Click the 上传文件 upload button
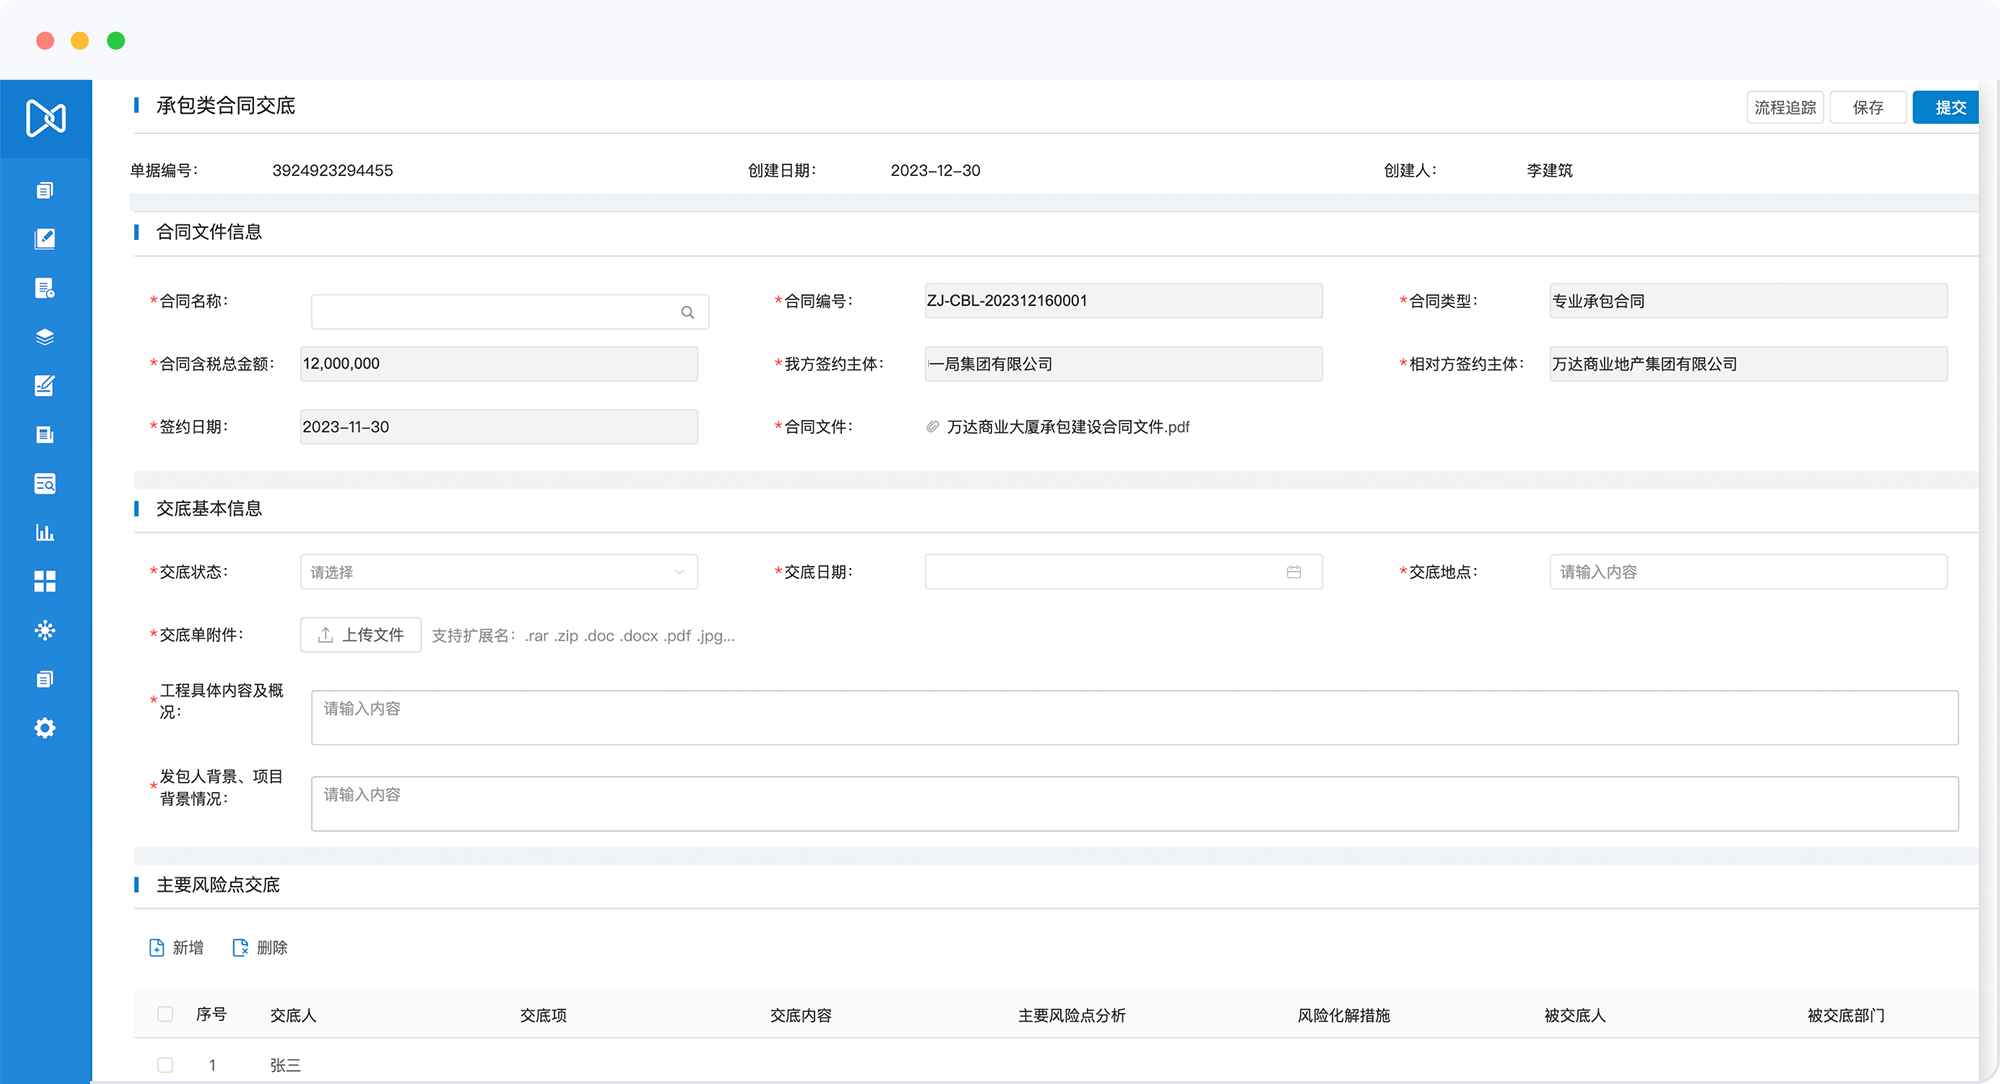The width and height of the screenshot is (2000, 1084). pyautogui.click(x=360, y=635)
